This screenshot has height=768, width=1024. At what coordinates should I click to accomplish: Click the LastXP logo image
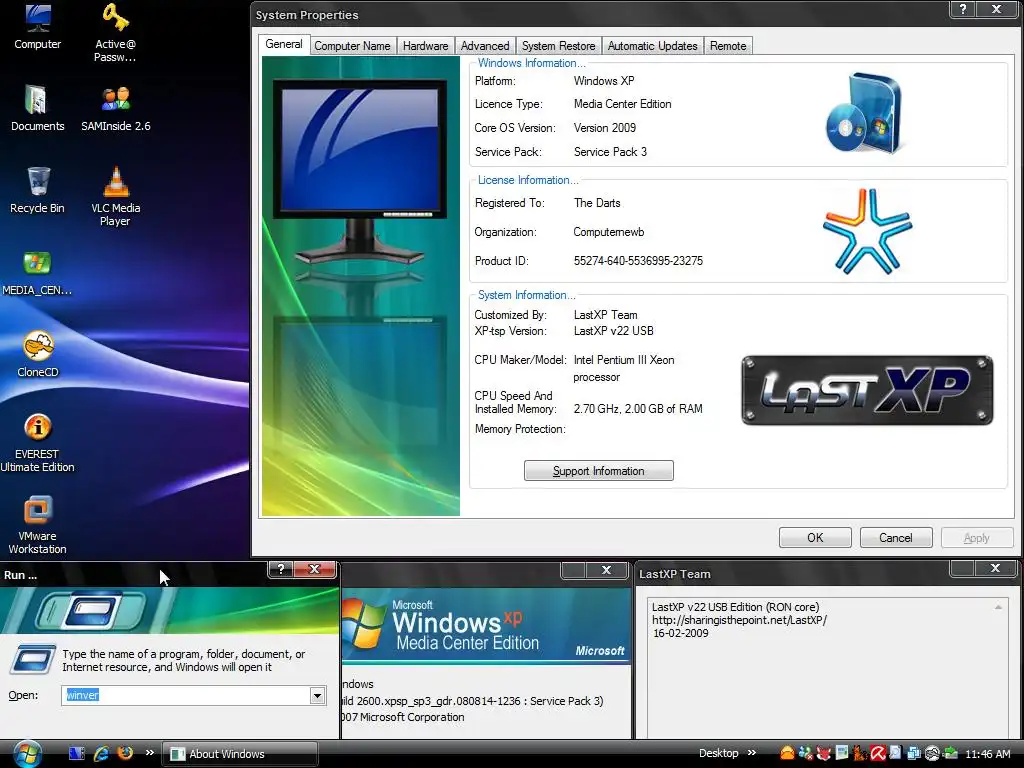pos(867,391)
